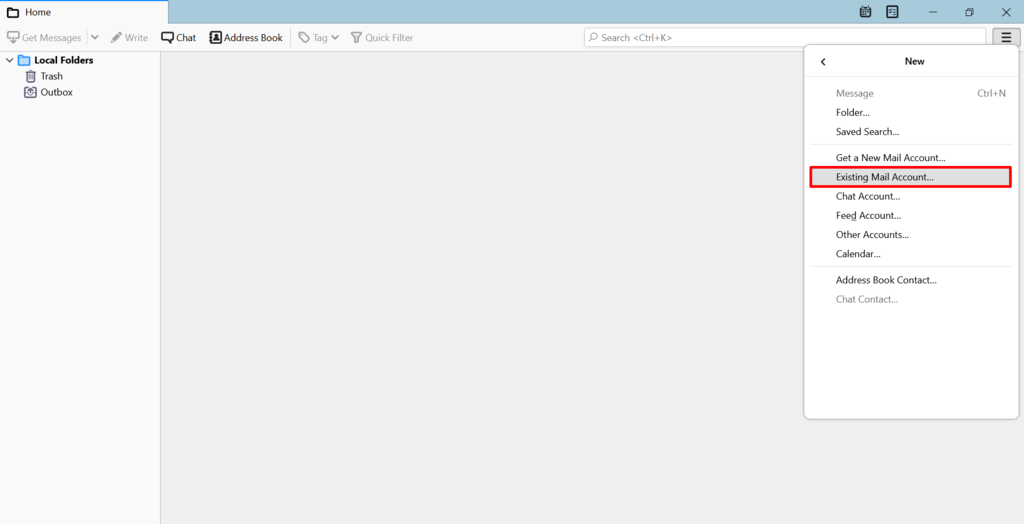Select Existing Mail Account...
The width and height of the screenshot is (1024, 524).
911,177
